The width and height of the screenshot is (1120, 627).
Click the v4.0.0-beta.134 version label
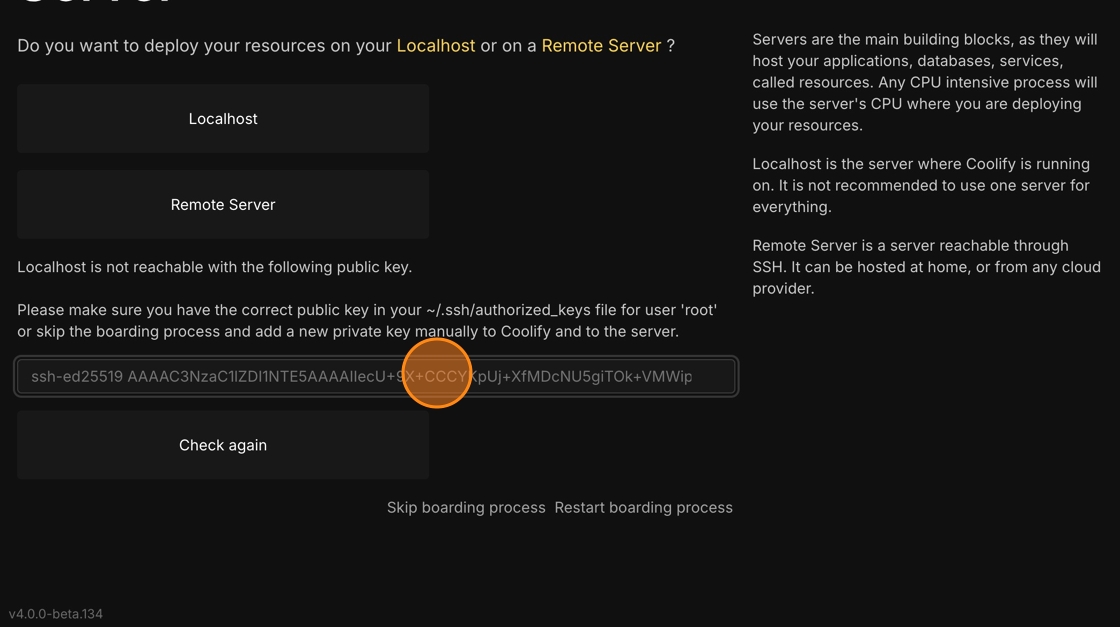click(x=56, y=614)
